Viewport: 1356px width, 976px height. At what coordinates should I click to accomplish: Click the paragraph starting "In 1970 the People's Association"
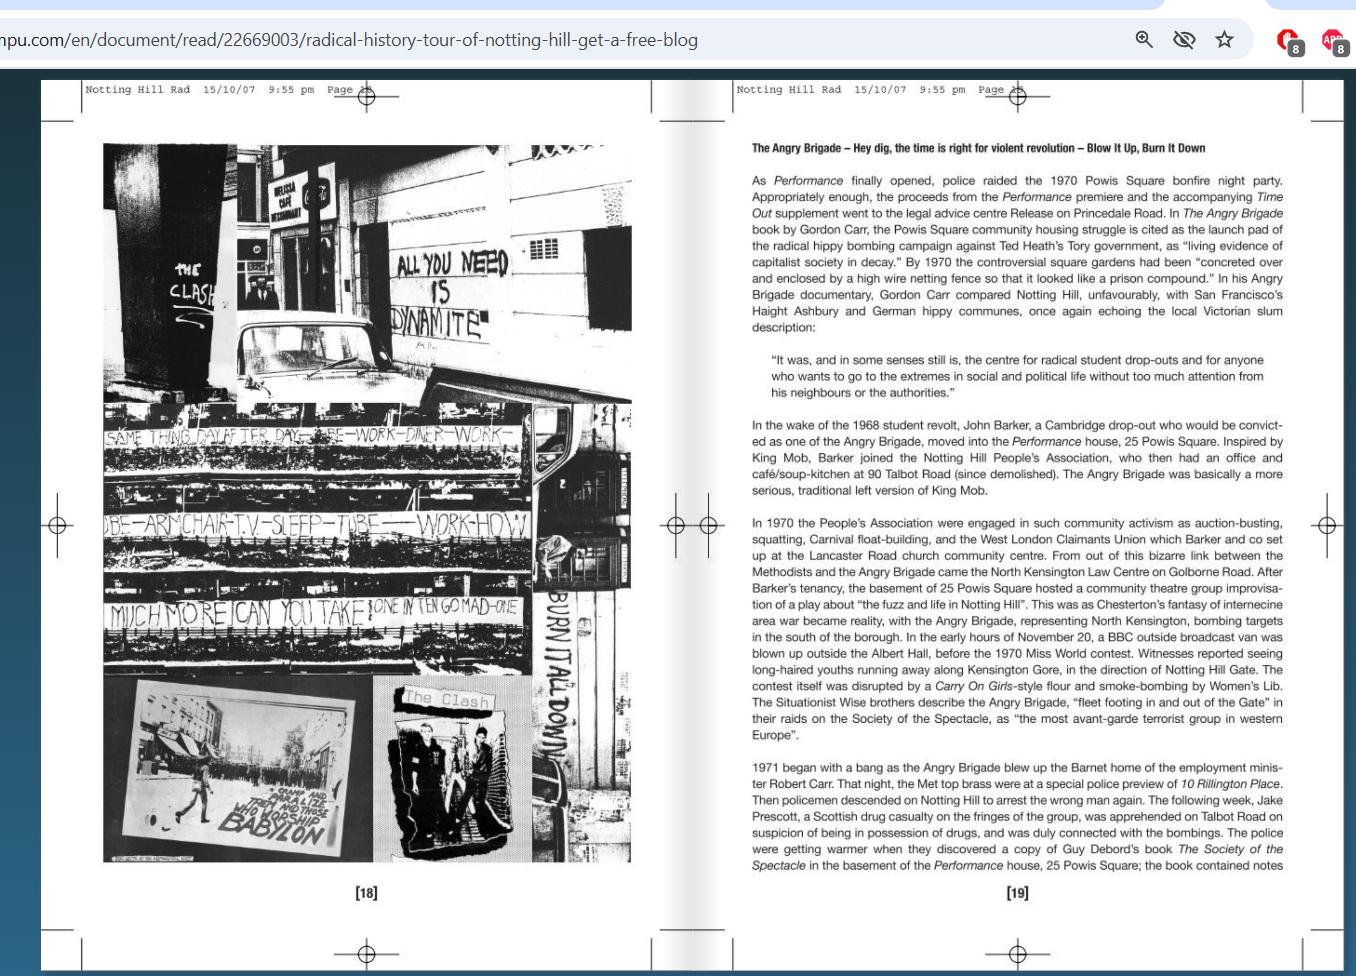tap(1017, 629)
